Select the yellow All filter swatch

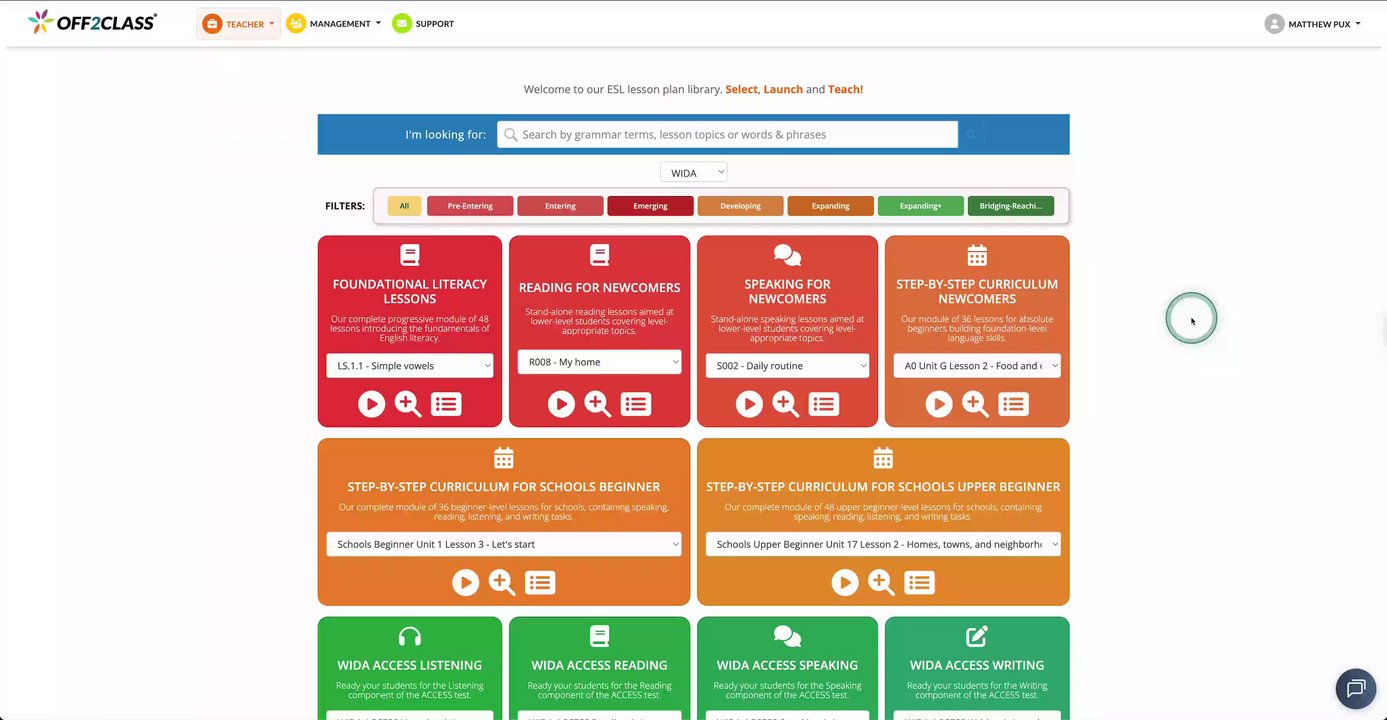tap(404, 206)
